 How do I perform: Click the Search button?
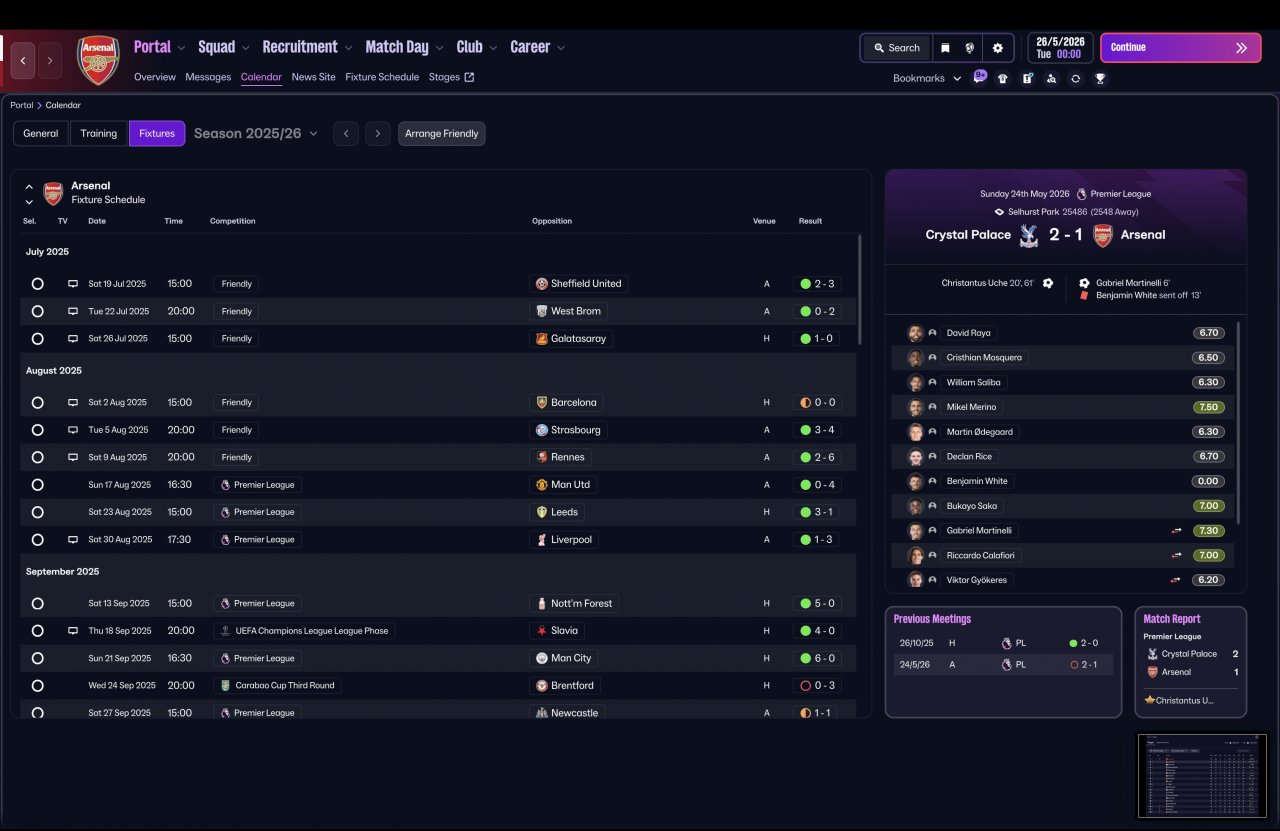click(x=896, y=48)
